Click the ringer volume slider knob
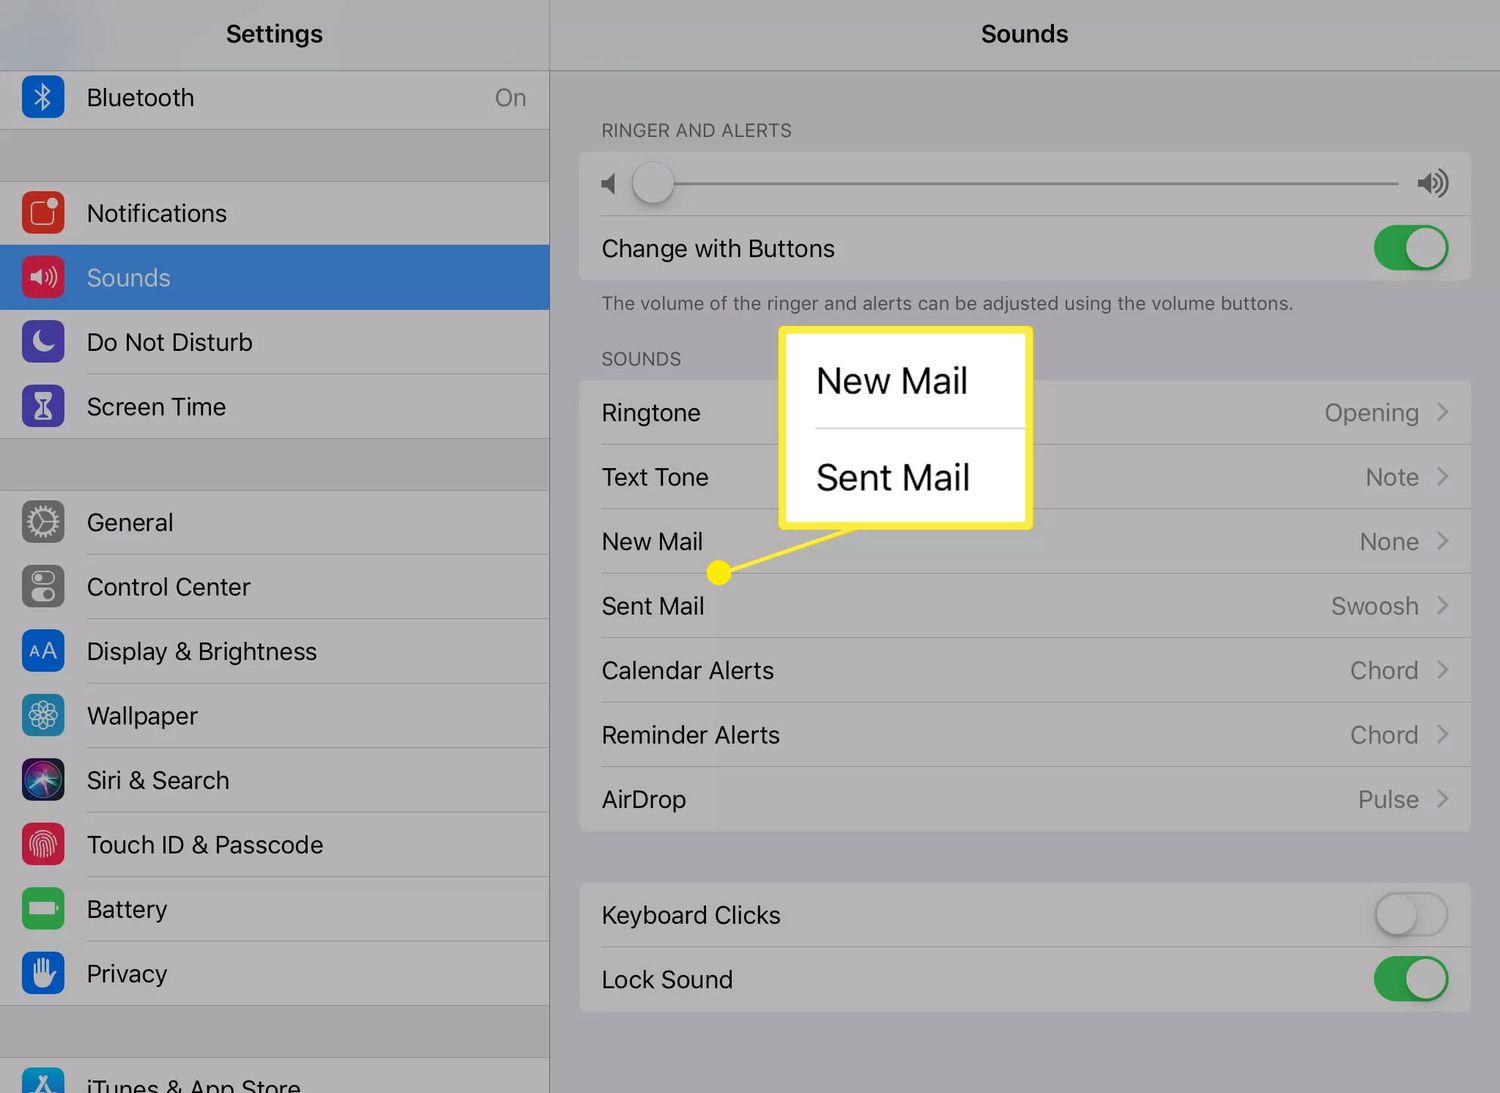 [653, 183]
